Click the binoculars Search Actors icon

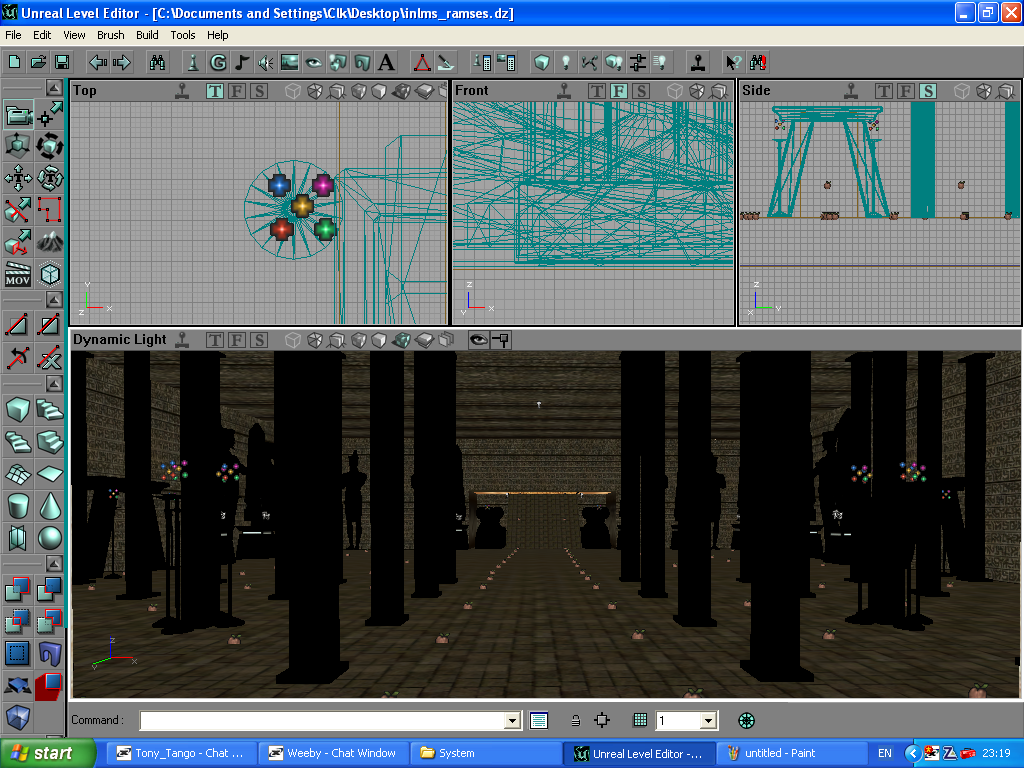coord(157,62)
